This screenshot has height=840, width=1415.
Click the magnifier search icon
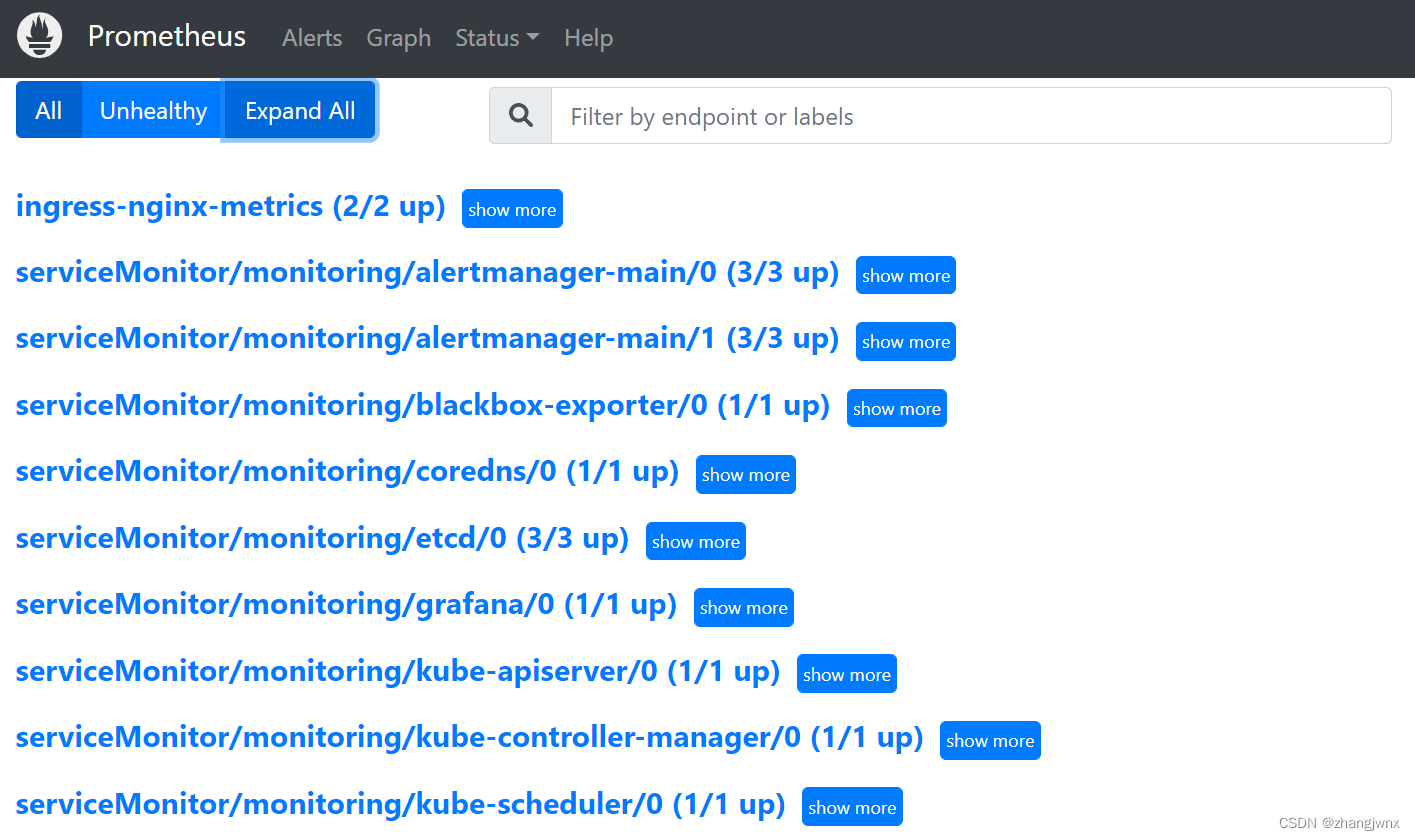pos(521,116)
